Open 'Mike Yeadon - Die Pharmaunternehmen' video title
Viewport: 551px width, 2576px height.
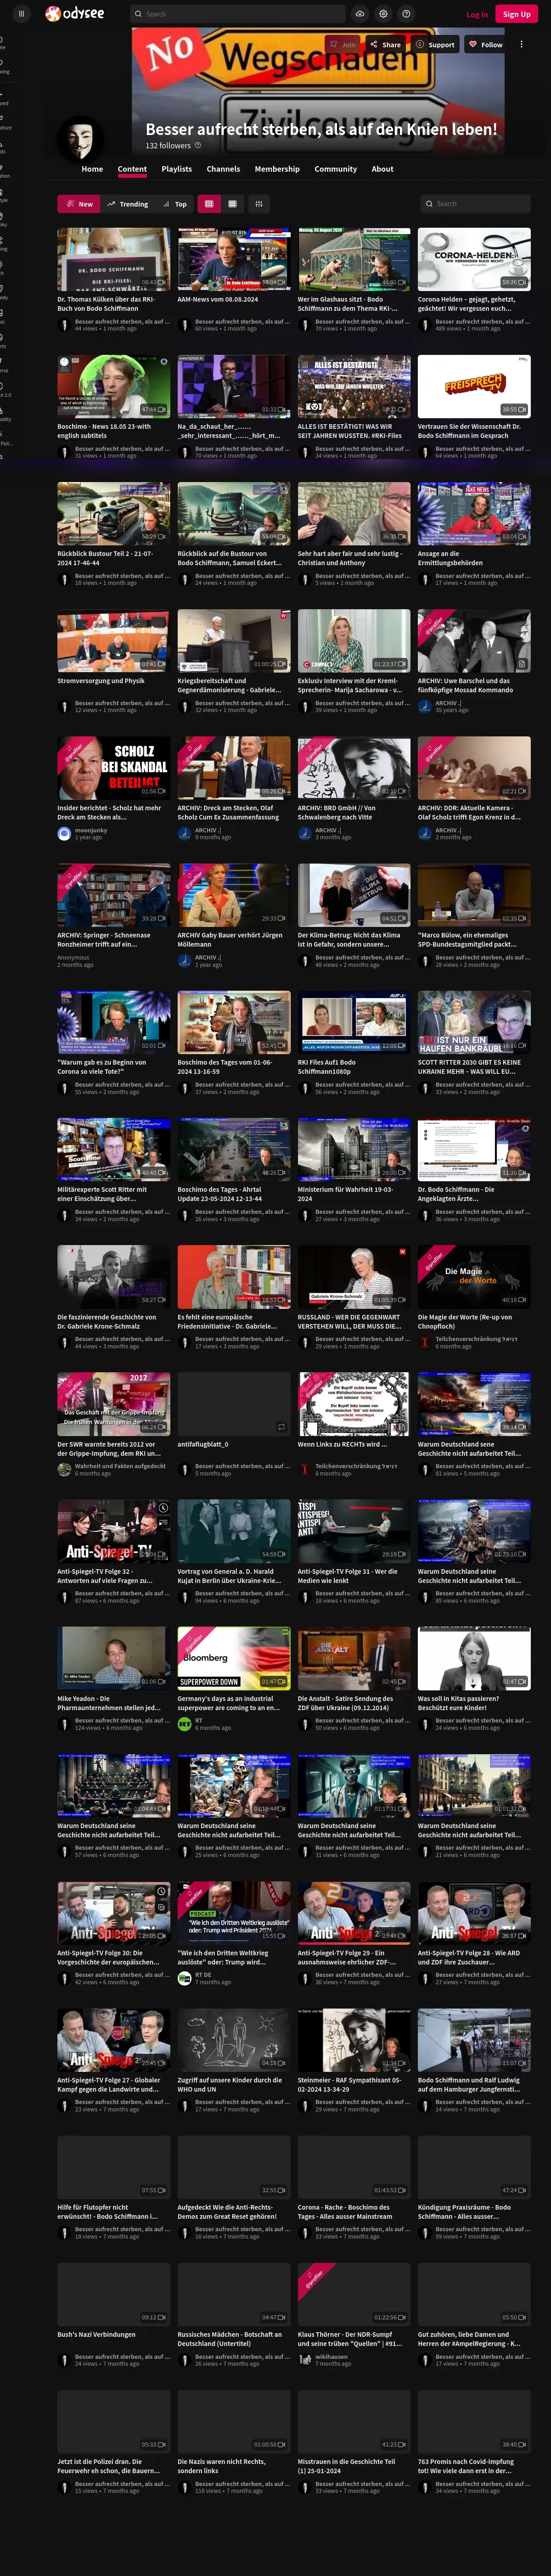pyautogui.click(x=108, y=1703)
